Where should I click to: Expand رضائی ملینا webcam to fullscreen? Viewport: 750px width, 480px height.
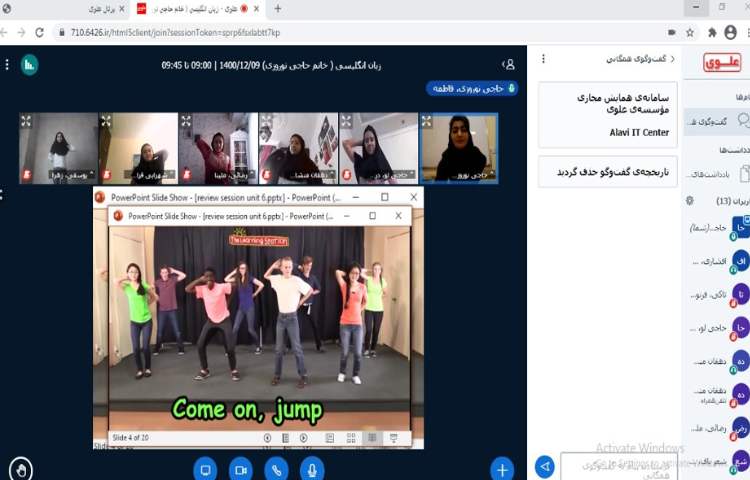(x=186, y=121)
